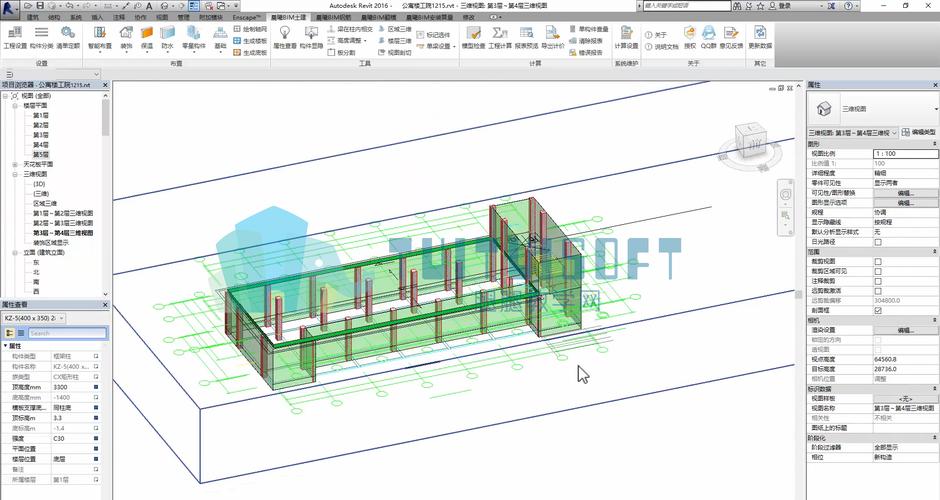The width and height of the screenshot is (940, 500).
Task: Switch to the 晨曦BIM钢筋 ribbon tab
Action: (x=334, y=18)
